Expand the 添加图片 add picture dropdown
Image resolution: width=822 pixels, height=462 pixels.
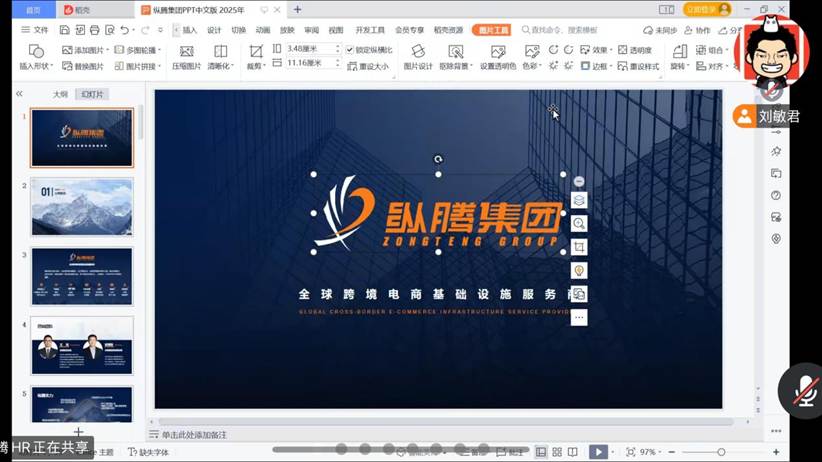click(x=108, y=50)
